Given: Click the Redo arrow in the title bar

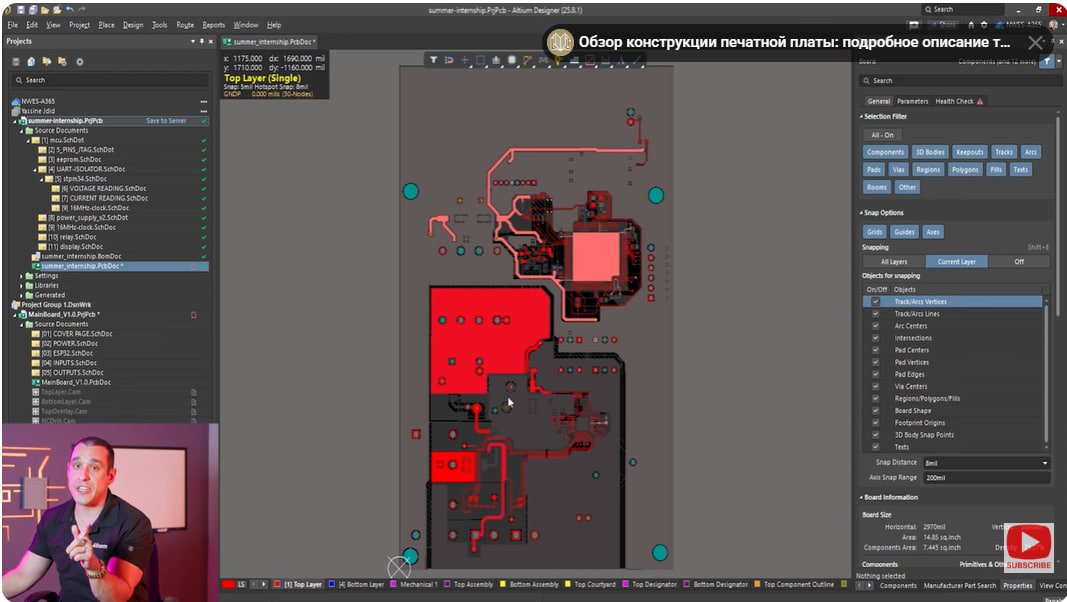Looking at the screenshot, I should coord(82,10).
